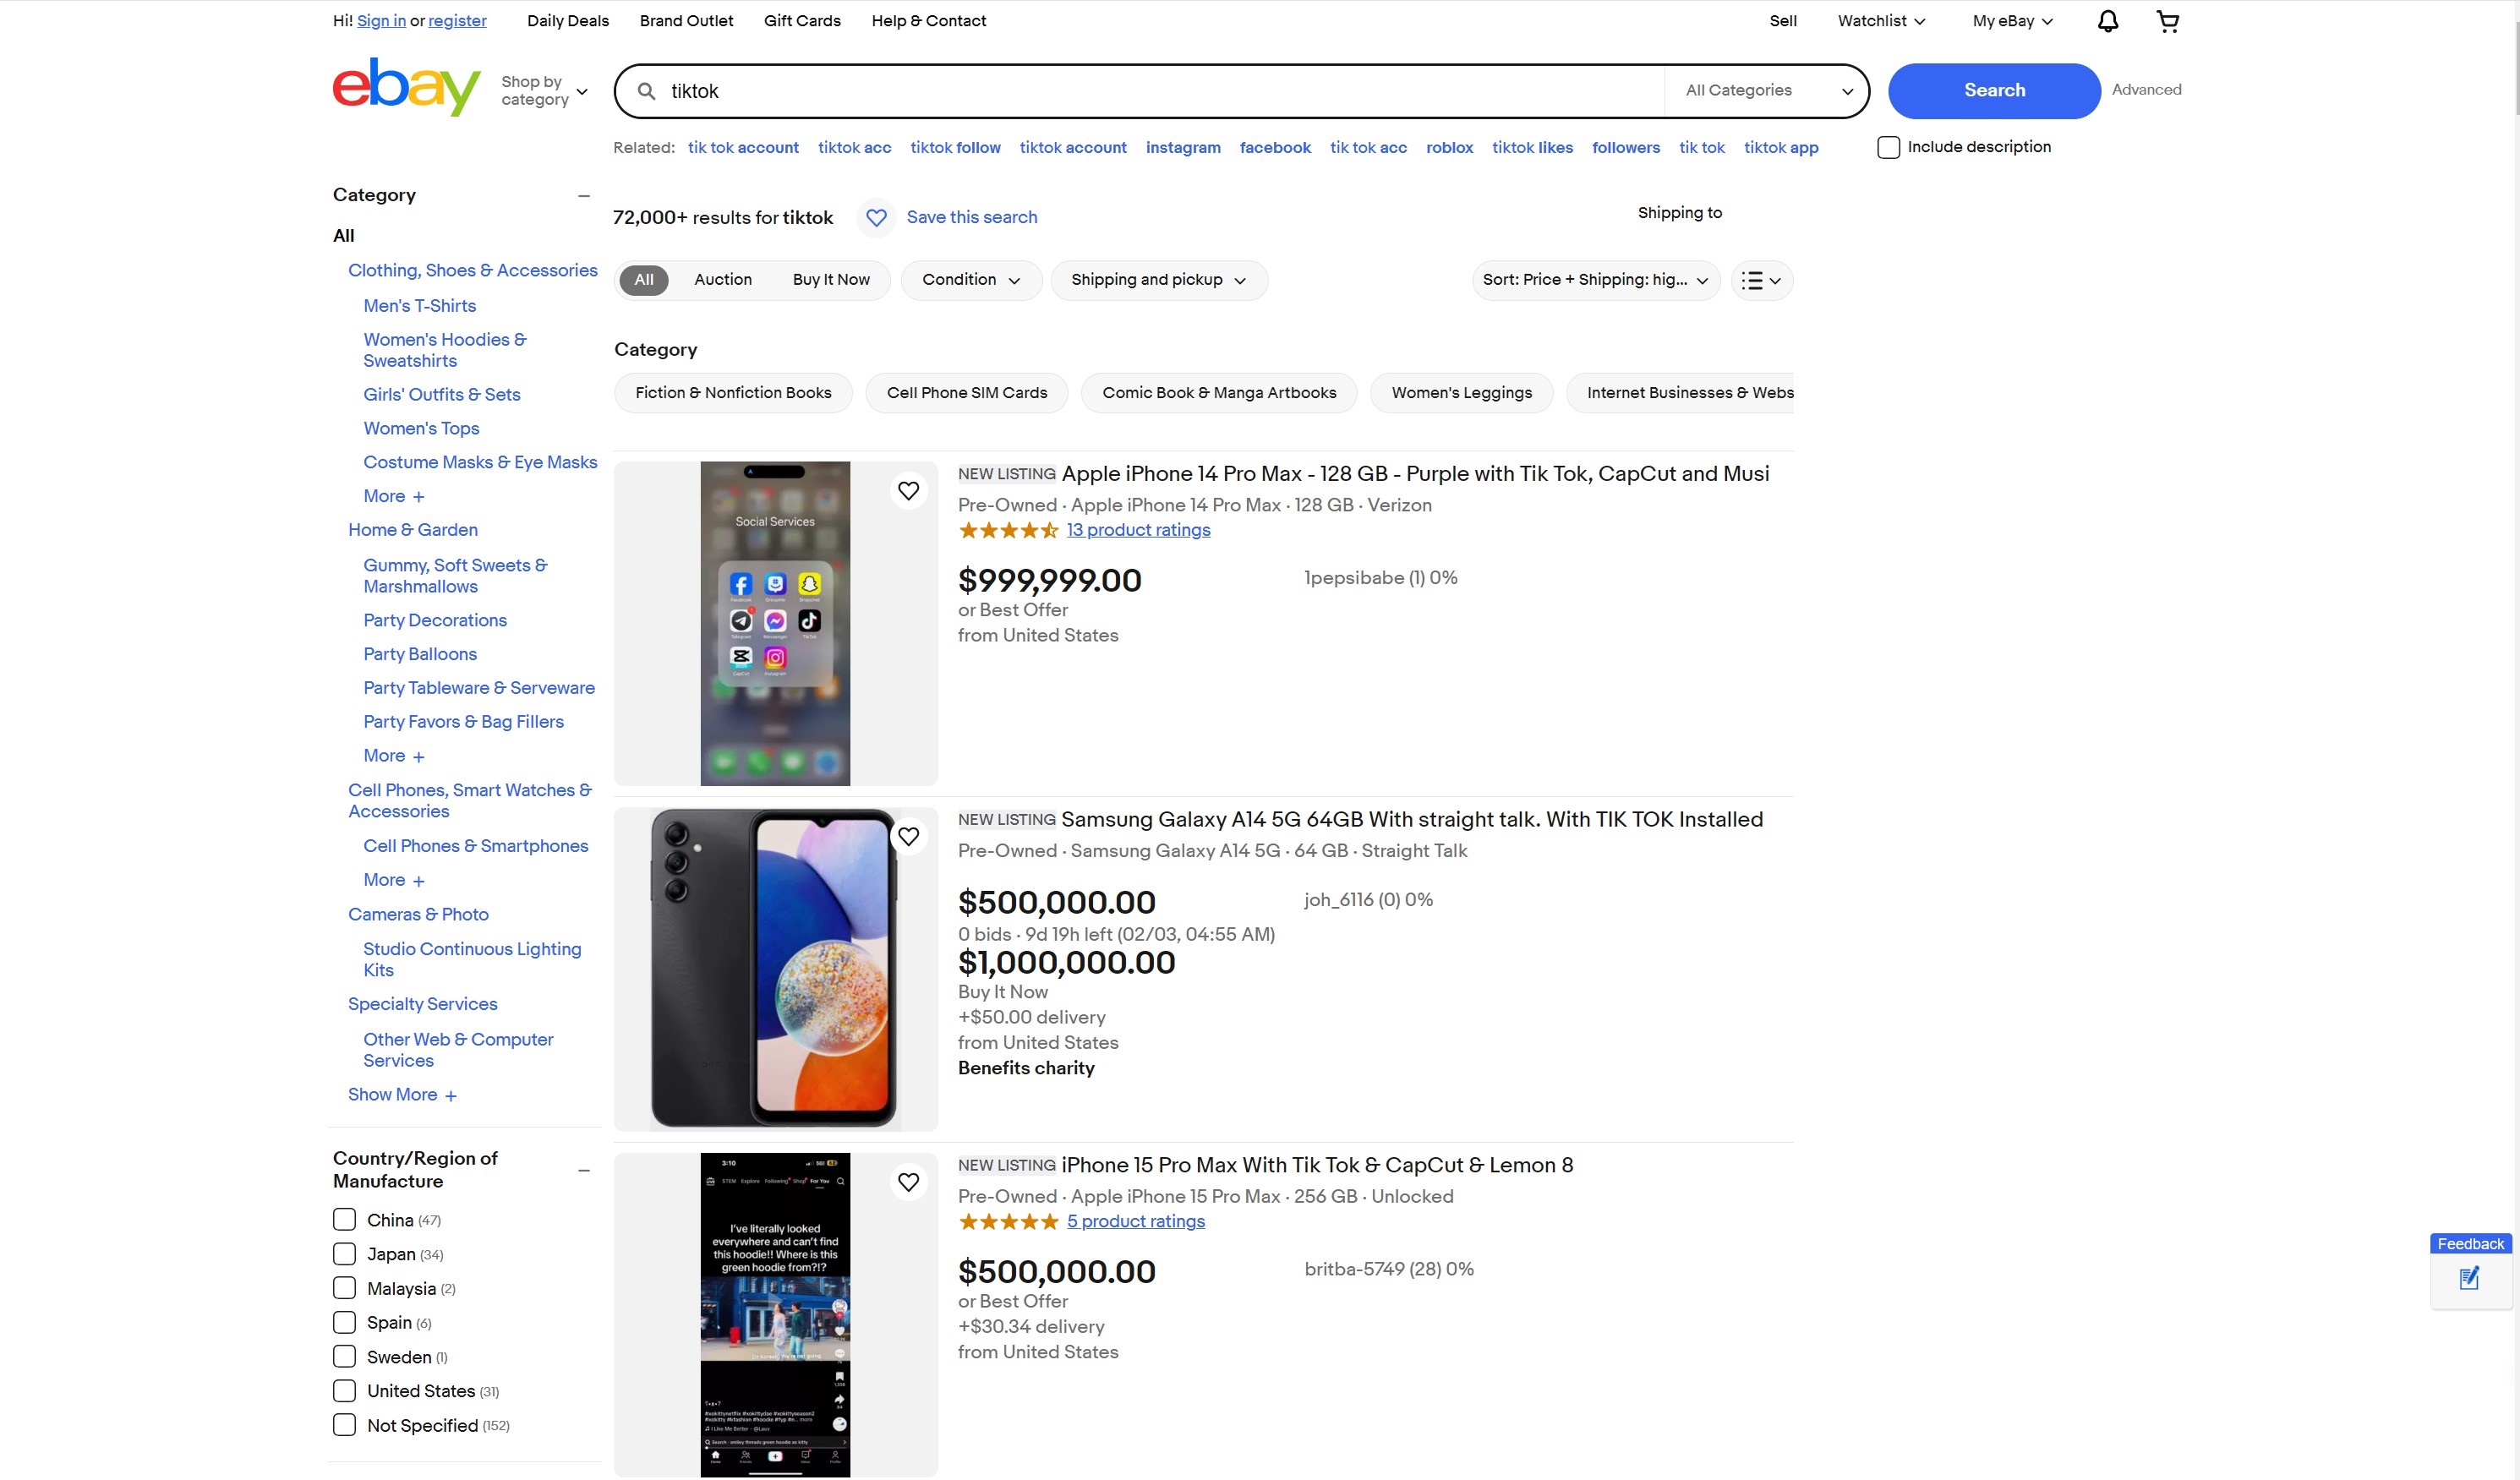
Task: Open the Daily Deals link
Action: pyautogui.click(x=567, y=21)
